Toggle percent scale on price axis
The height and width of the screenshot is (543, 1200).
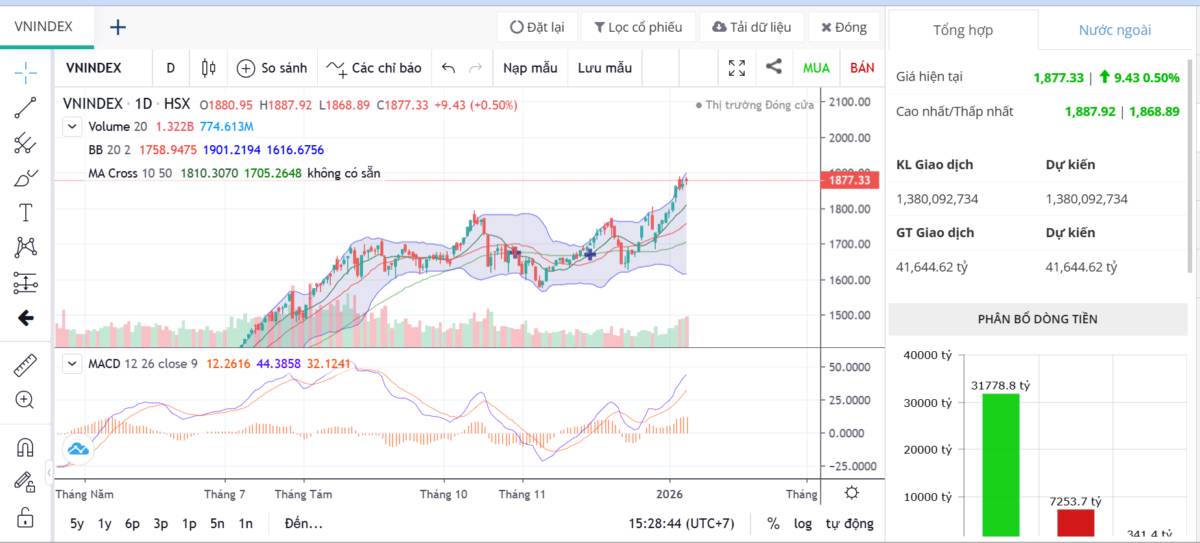pyautogui.click(x=773, y=523)
